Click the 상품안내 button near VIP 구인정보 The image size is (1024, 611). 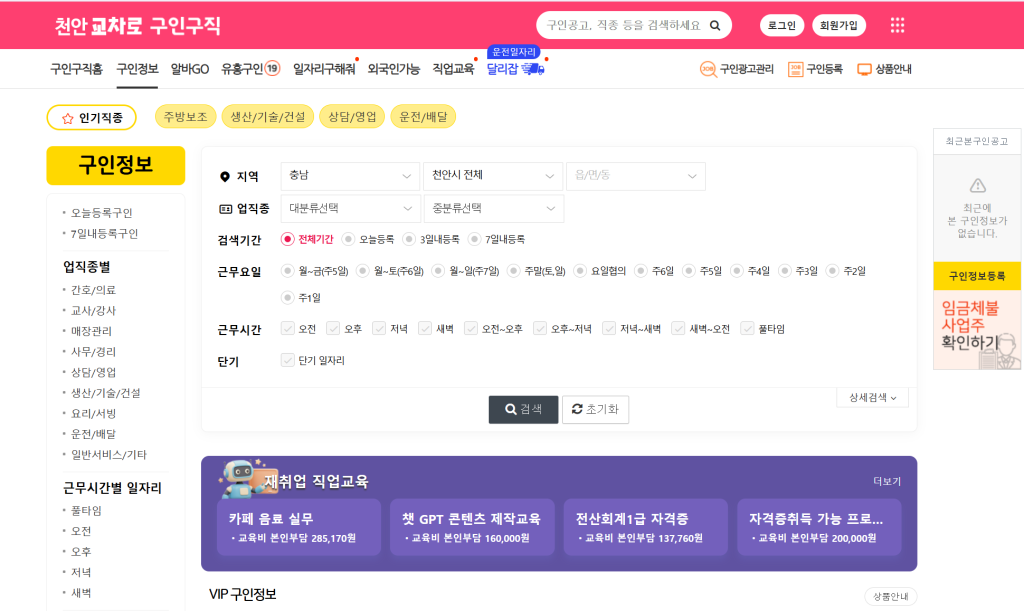point(891,597)
